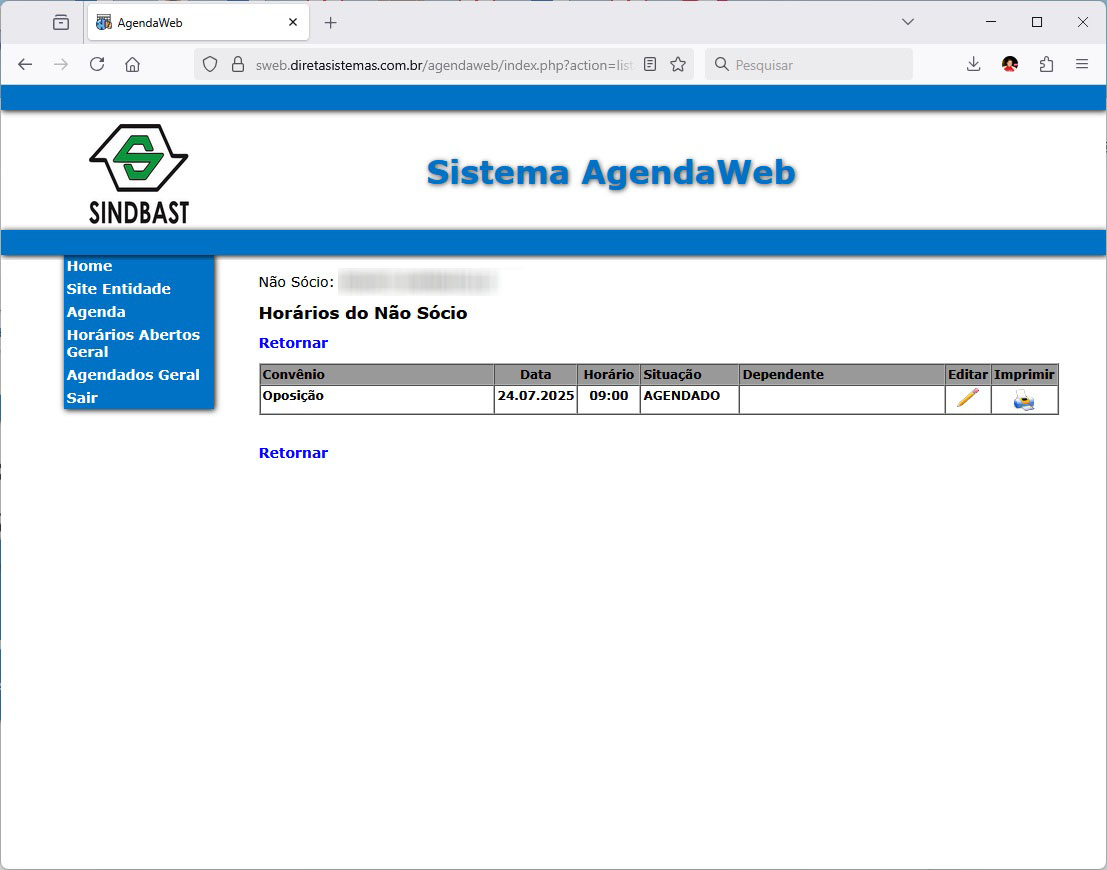Toggle reader view icon in address bar
This screenshot has width=1107, height=870.
pyautogui.click(x=650, y=65)
